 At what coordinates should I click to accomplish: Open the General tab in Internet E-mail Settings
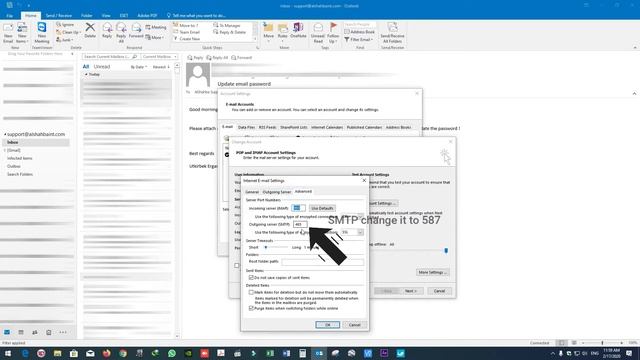(252, 192)
